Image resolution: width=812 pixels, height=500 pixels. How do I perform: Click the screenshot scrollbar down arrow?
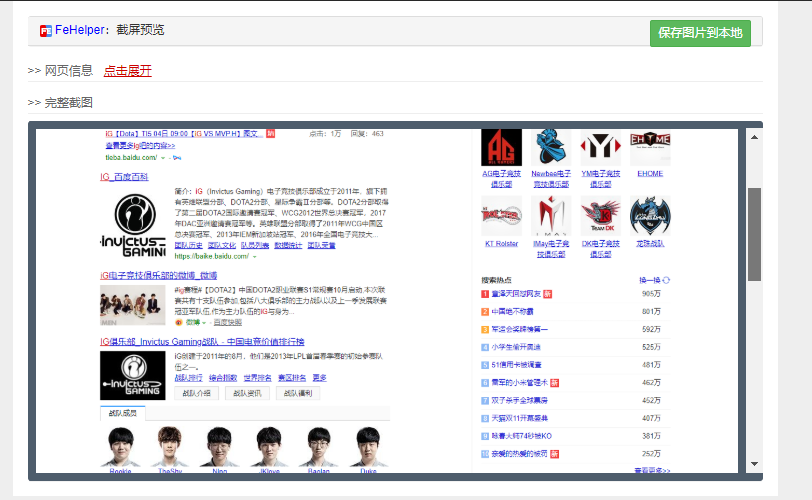755,464
